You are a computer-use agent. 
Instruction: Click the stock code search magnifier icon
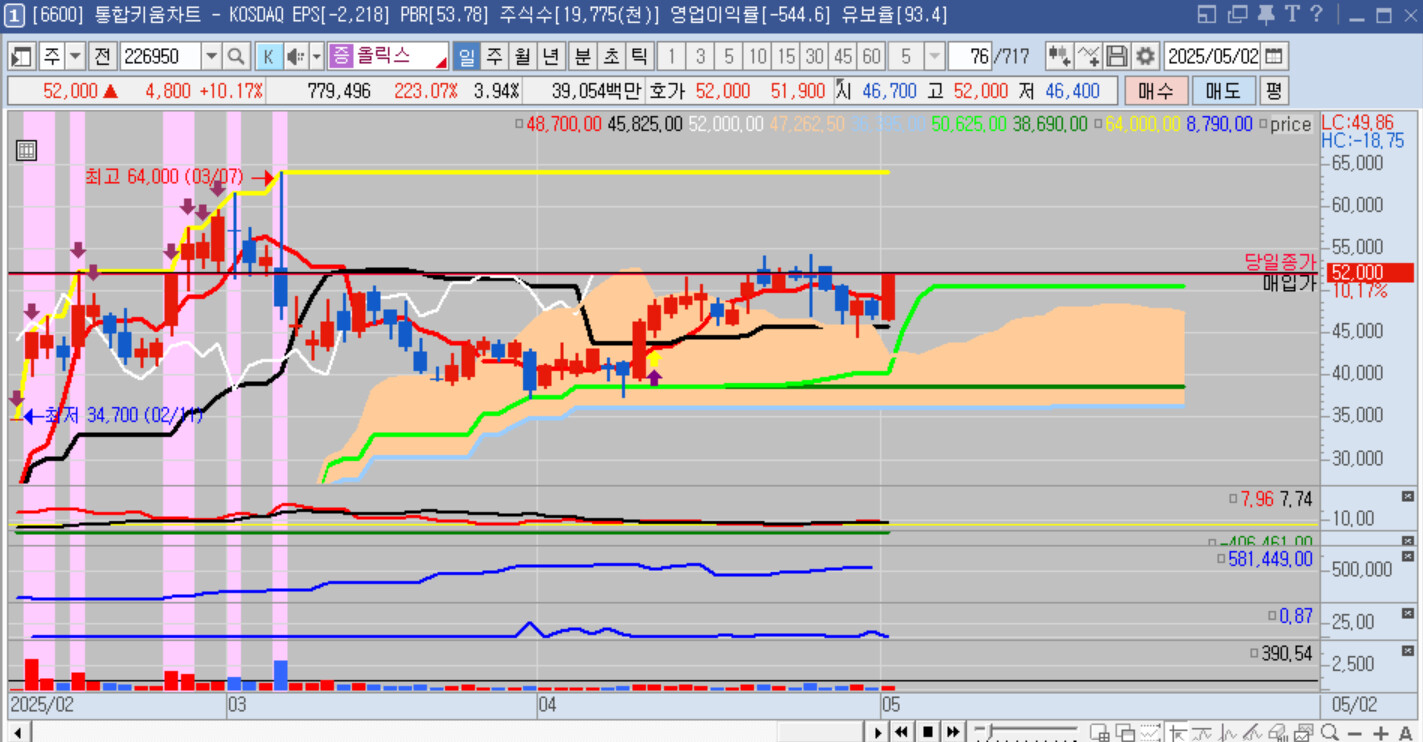click(x=236, y=56)
